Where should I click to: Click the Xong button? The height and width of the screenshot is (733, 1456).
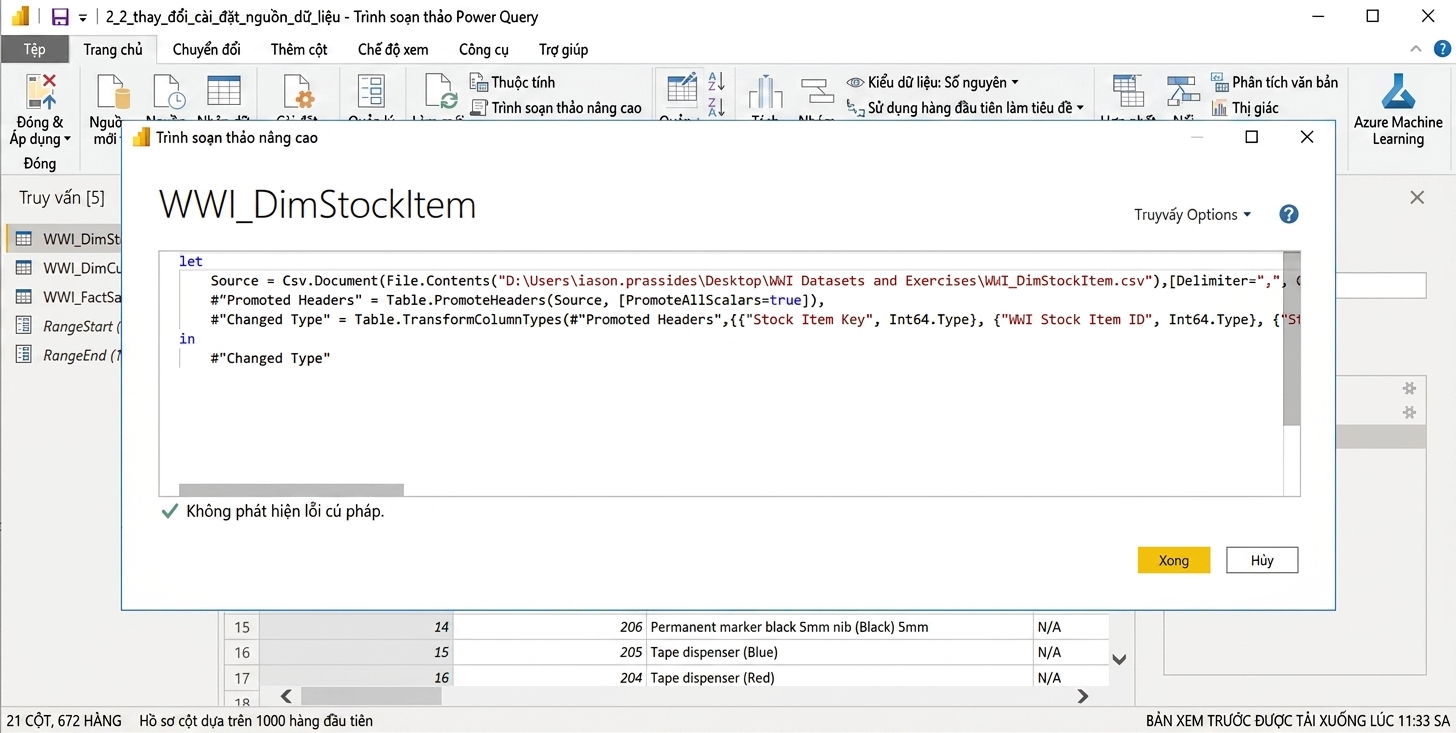coord(1174,560)
